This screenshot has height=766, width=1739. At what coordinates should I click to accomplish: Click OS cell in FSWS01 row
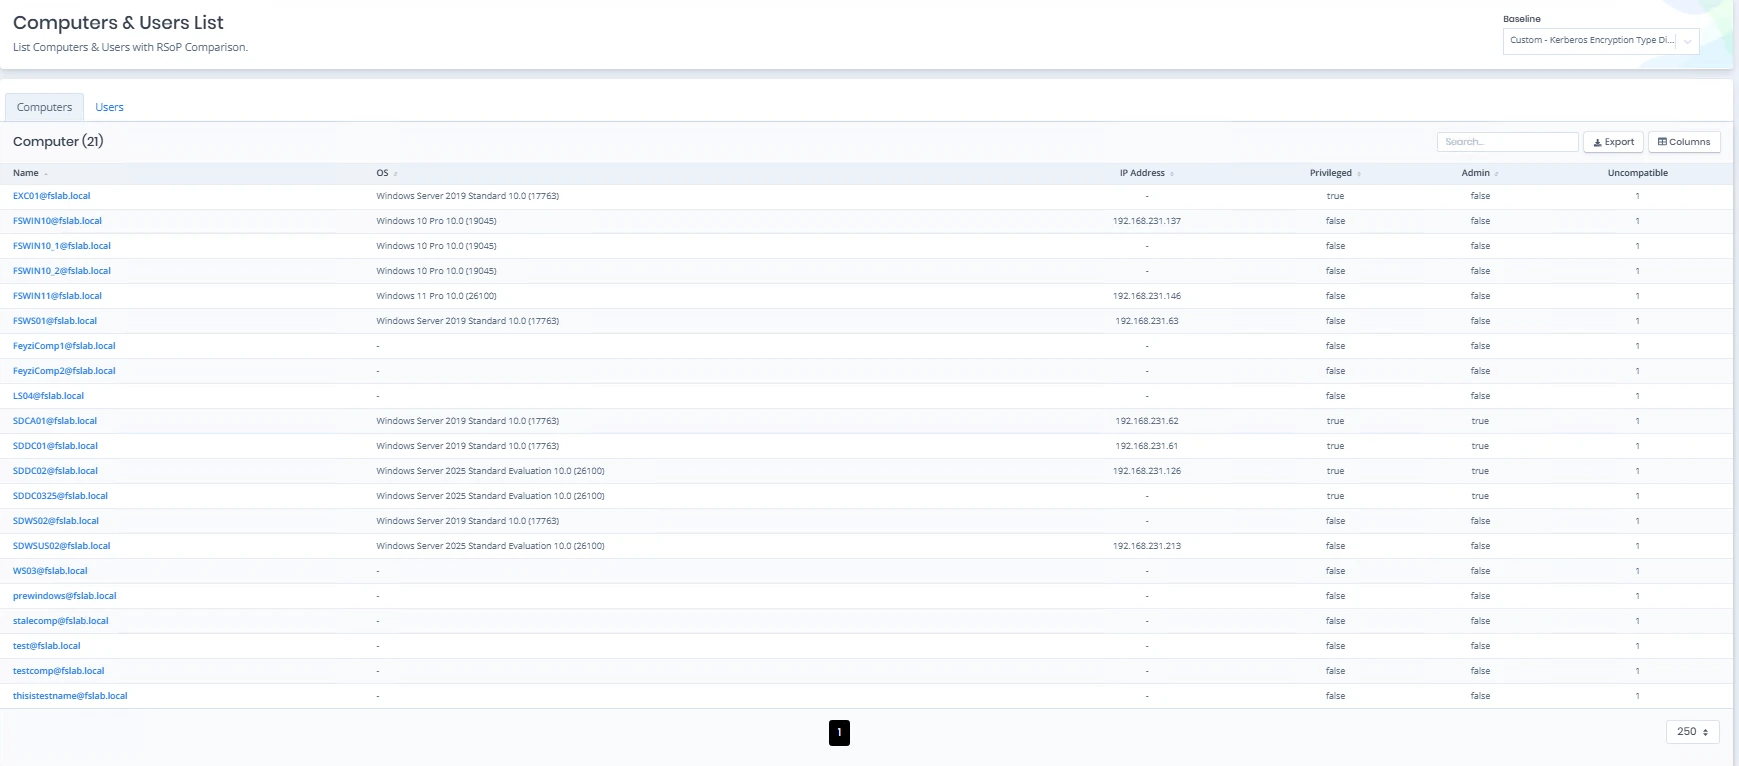click(x=467, y=321)
